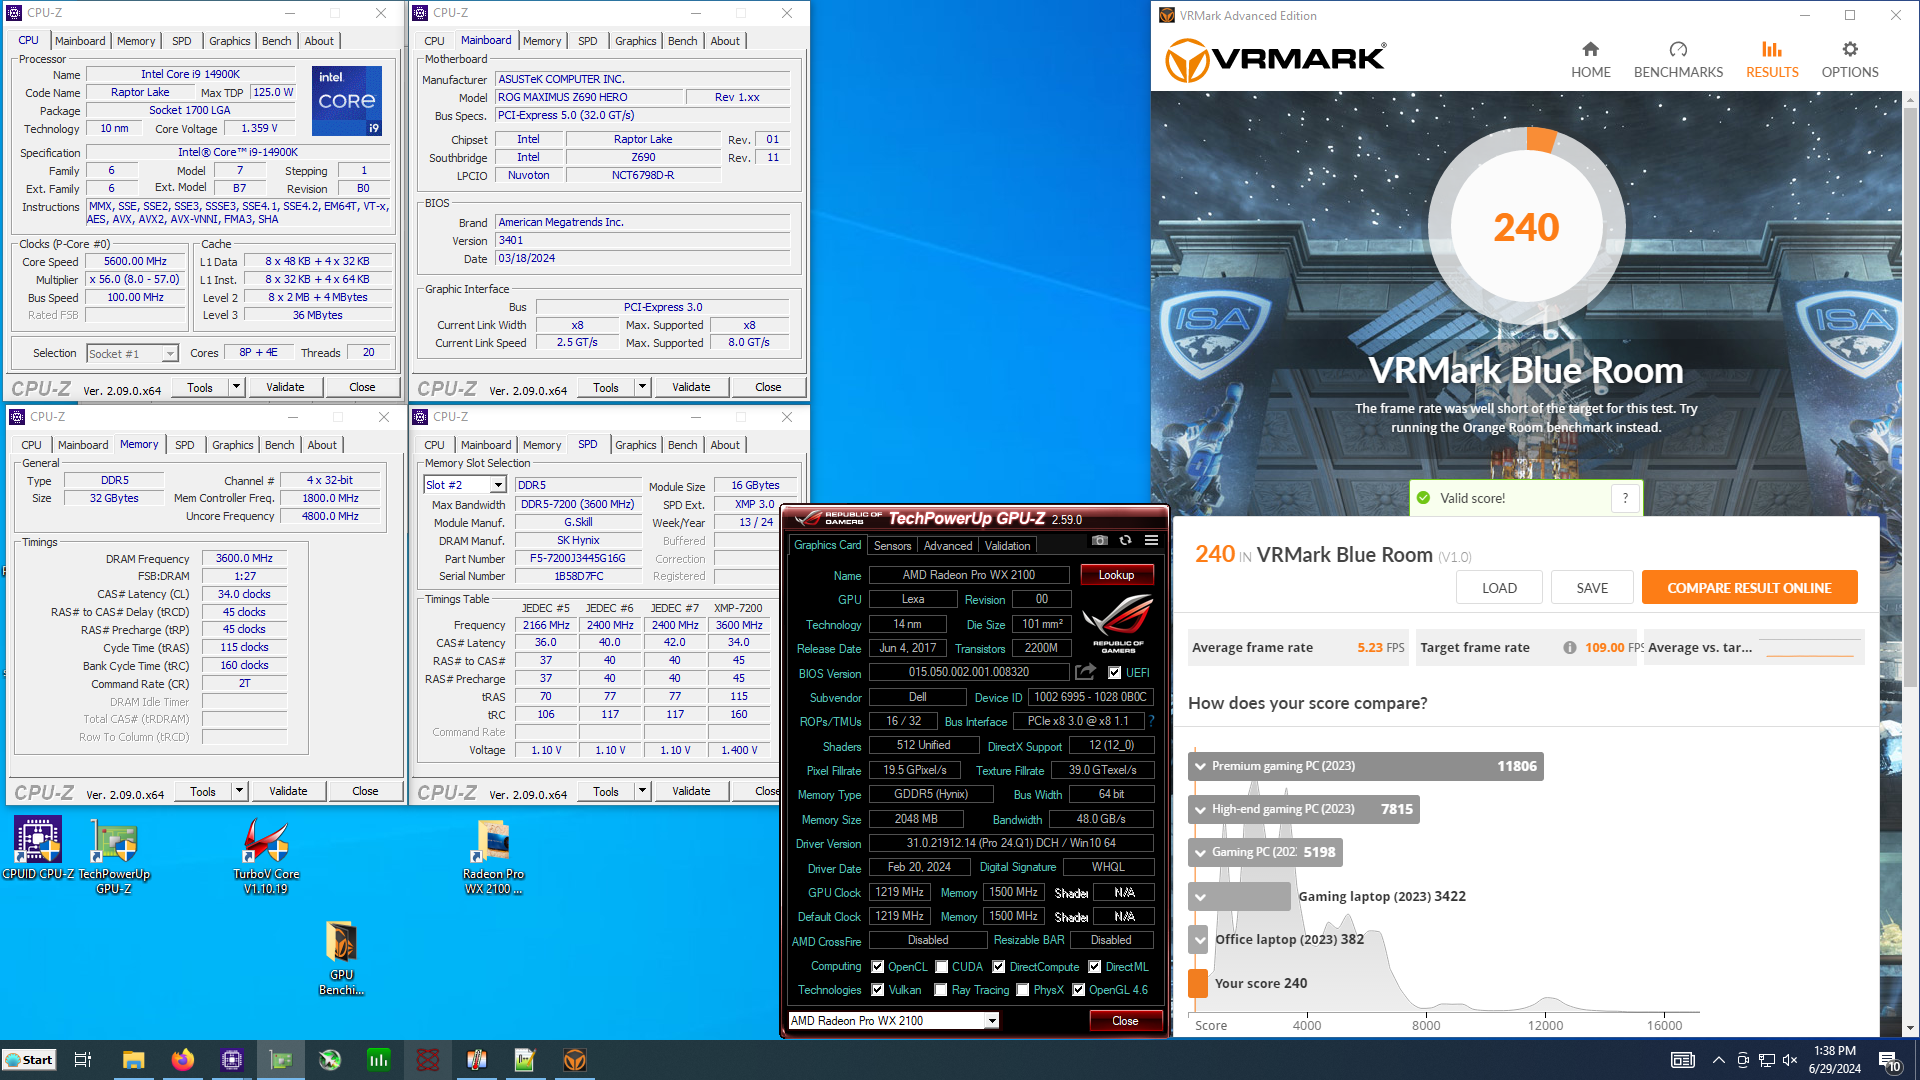The height and width of the screenshot is (1080, 1920).
Task: Open Bench tab in CPU-Z Mainboard window
Action: click(x=683, y=41)
